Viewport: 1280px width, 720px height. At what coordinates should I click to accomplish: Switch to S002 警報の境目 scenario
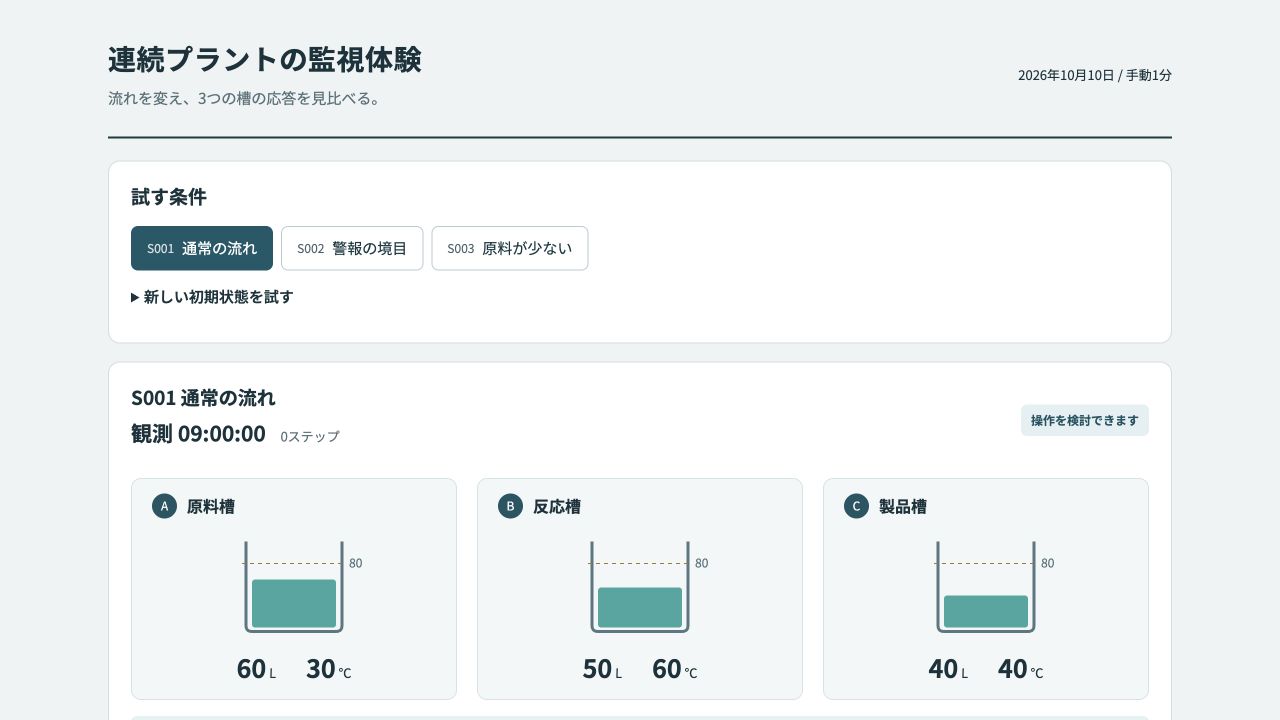click(x=352, y=248)
